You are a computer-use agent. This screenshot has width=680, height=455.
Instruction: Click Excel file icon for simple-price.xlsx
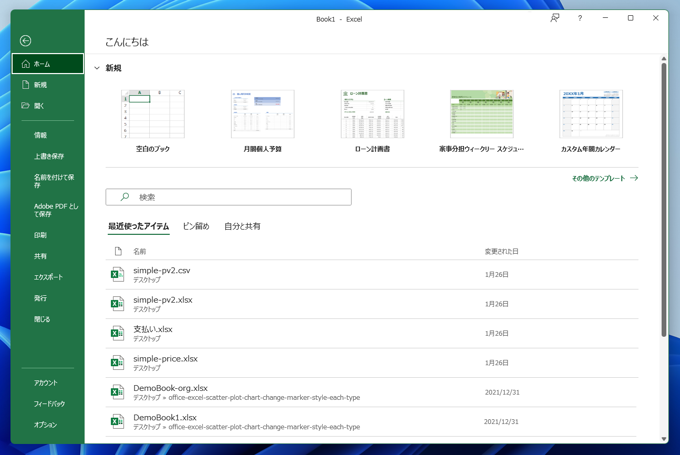117,363
